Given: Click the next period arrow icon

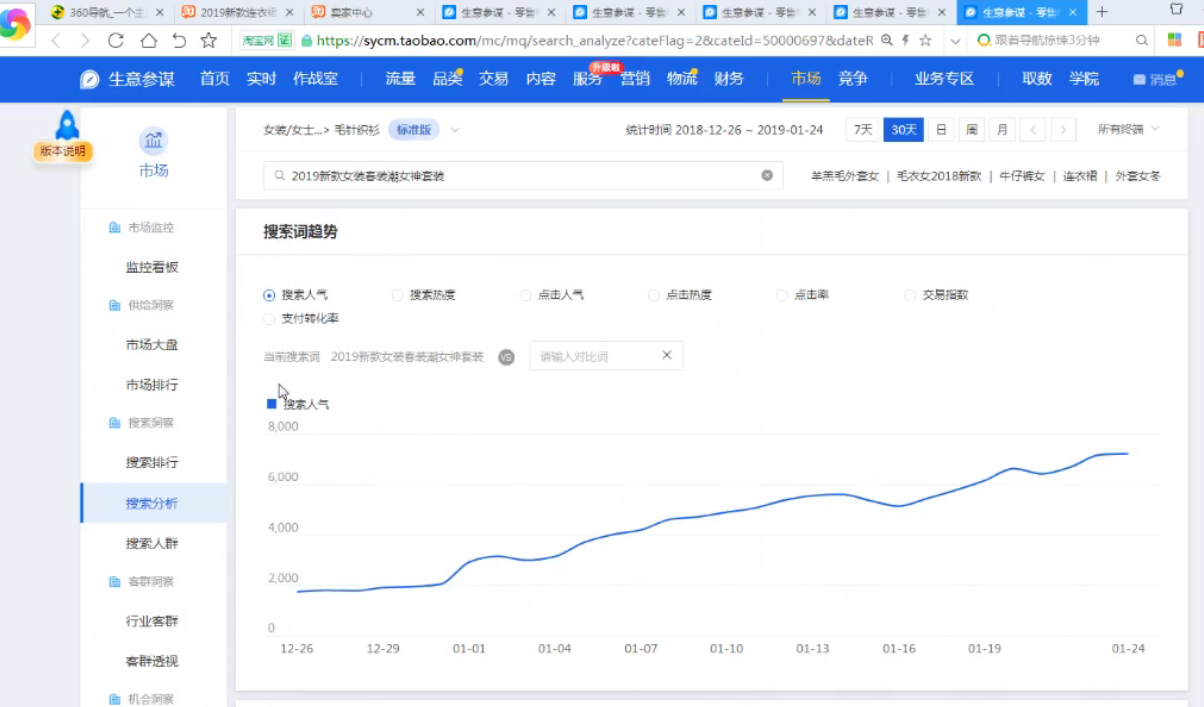Looking at the screenshot, I should click(x=1063, y=130).
